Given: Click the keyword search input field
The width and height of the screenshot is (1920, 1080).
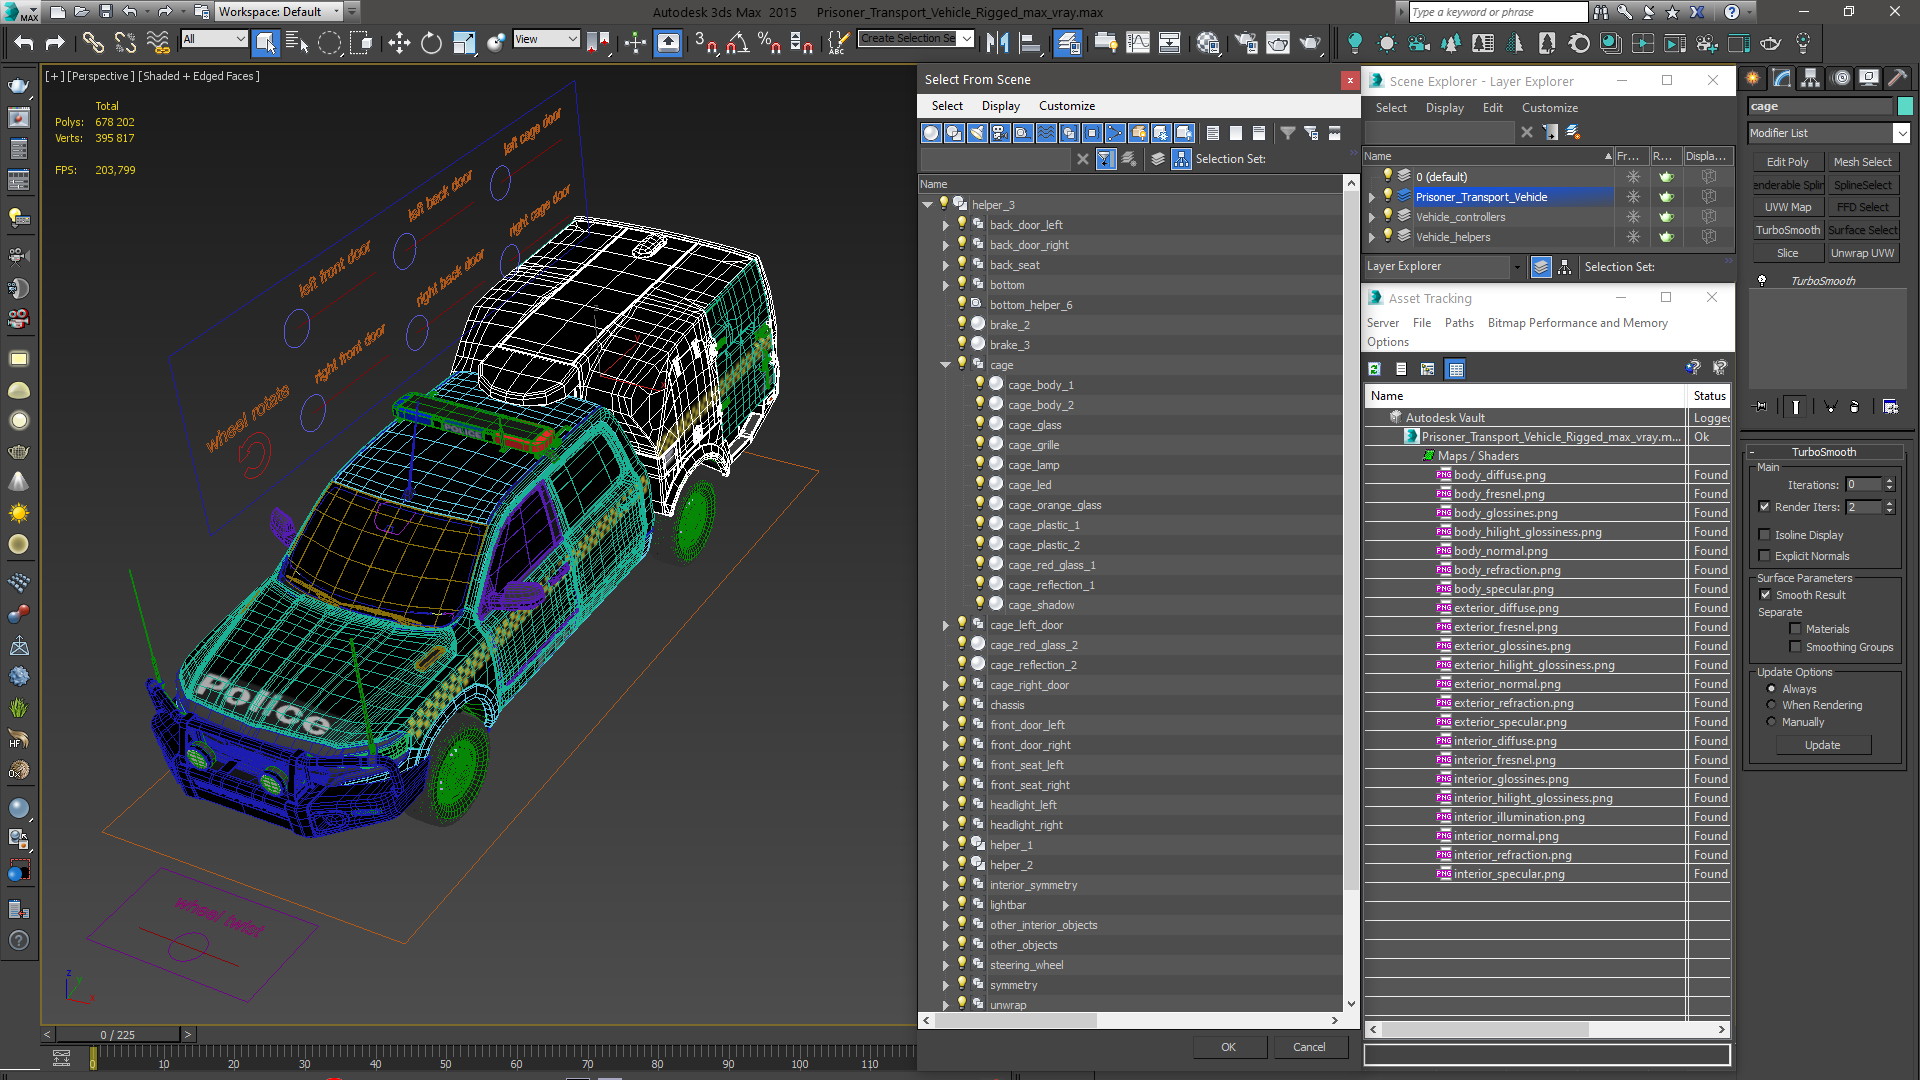Looking at the screenshot, I should click(1497, 12).
